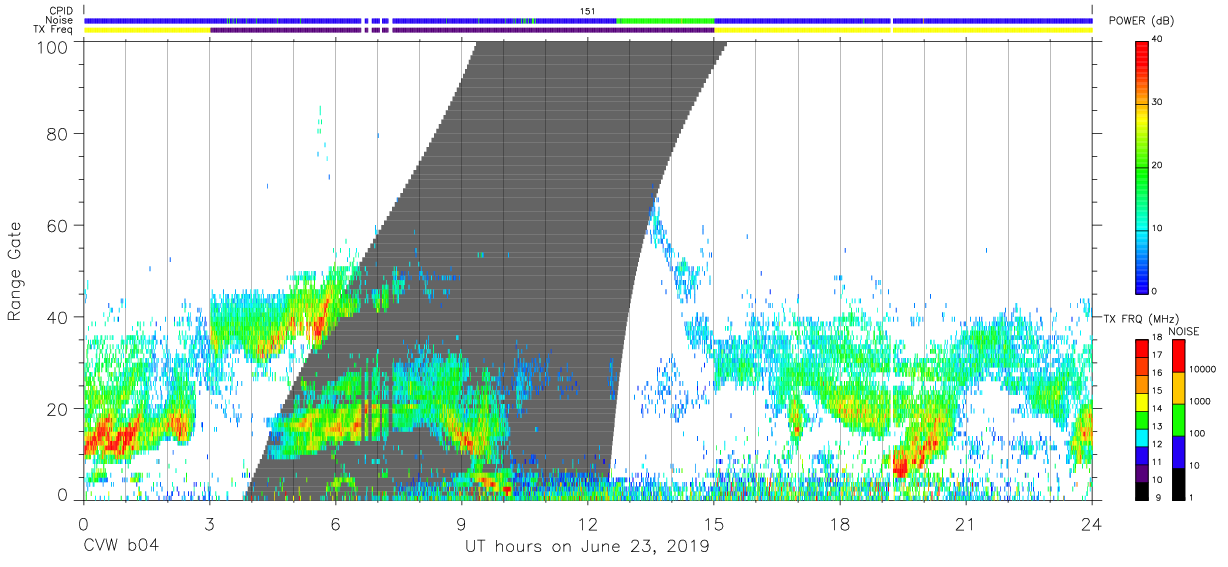Click the 30 label on power colorbar
This screenshot has width=1228, height=567.
[1159, 102]
